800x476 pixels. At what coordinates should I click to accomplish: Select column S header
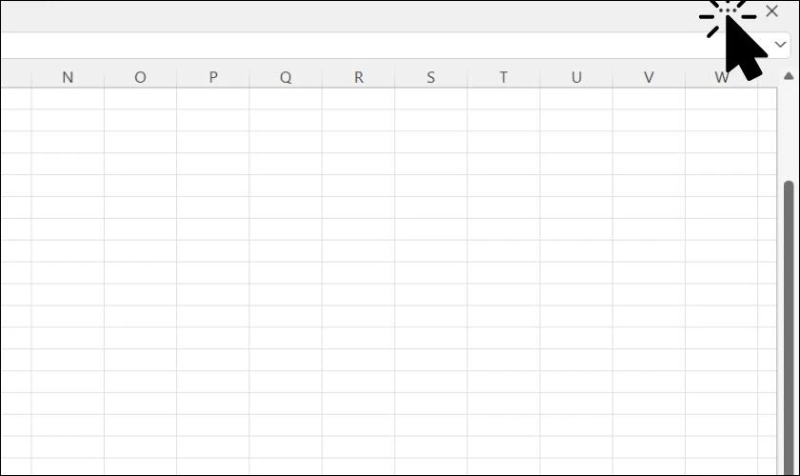(431, 77)
